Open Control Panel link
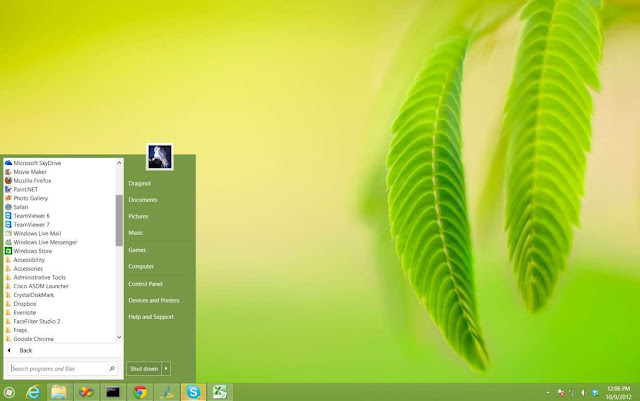Image resolution: width=640 pixels, height=401 pixels. point(145,284)
